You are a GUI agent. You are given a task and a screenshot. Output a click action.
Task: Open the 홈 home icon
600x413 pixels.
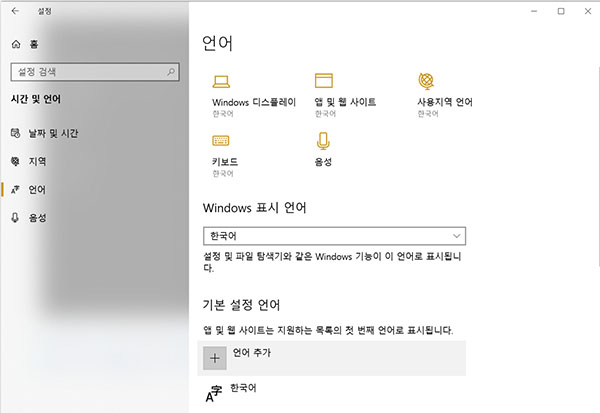(16, 44)
